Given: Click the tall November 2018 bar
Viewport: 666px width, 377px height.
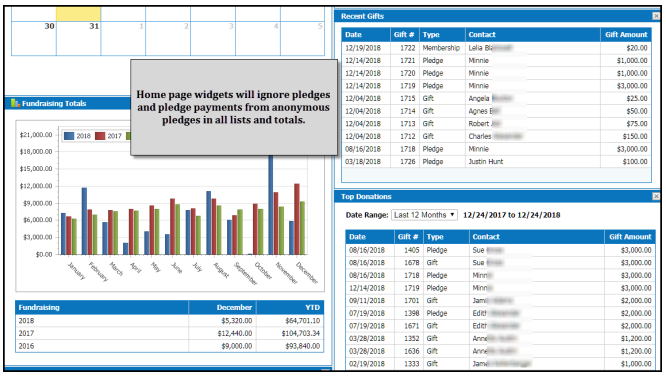Looking at the screenshot, I should [271, 205].
